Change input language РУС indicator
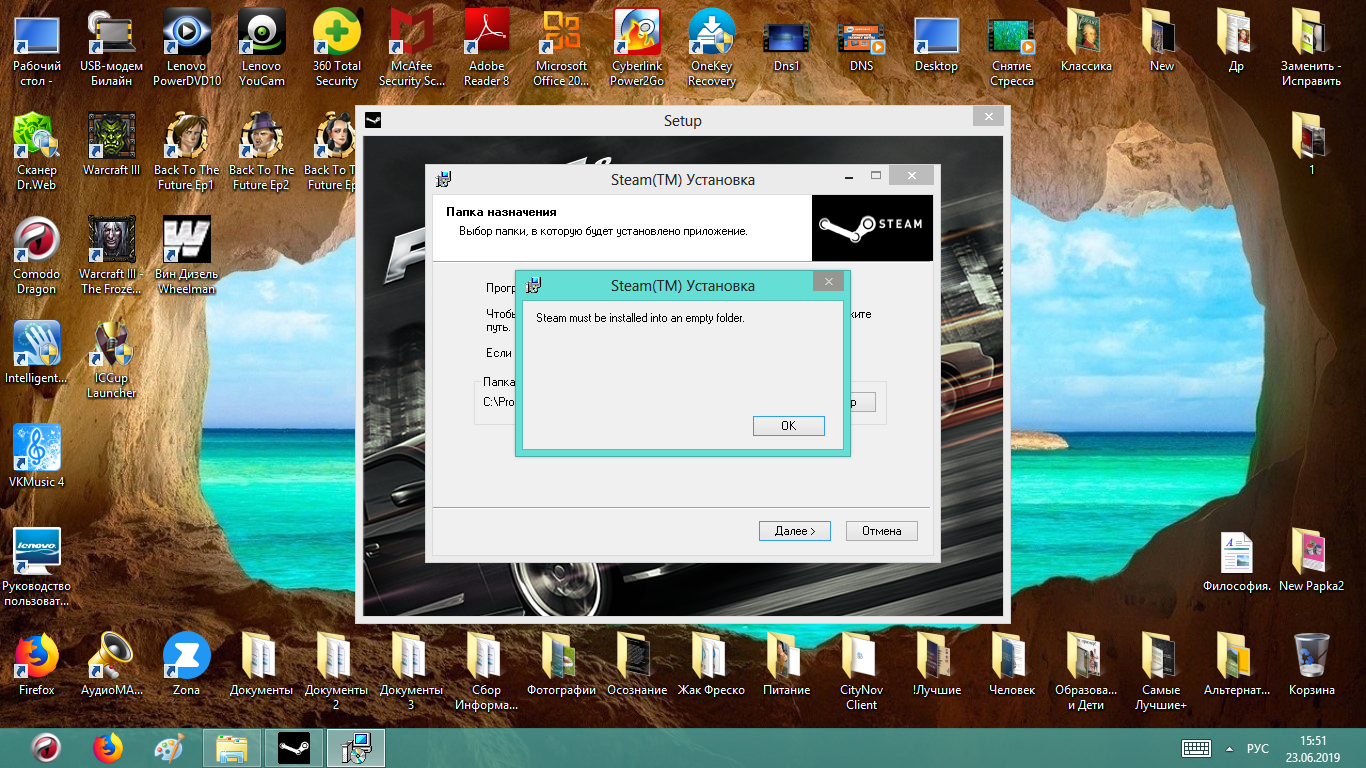 [x=1258, y=748]
